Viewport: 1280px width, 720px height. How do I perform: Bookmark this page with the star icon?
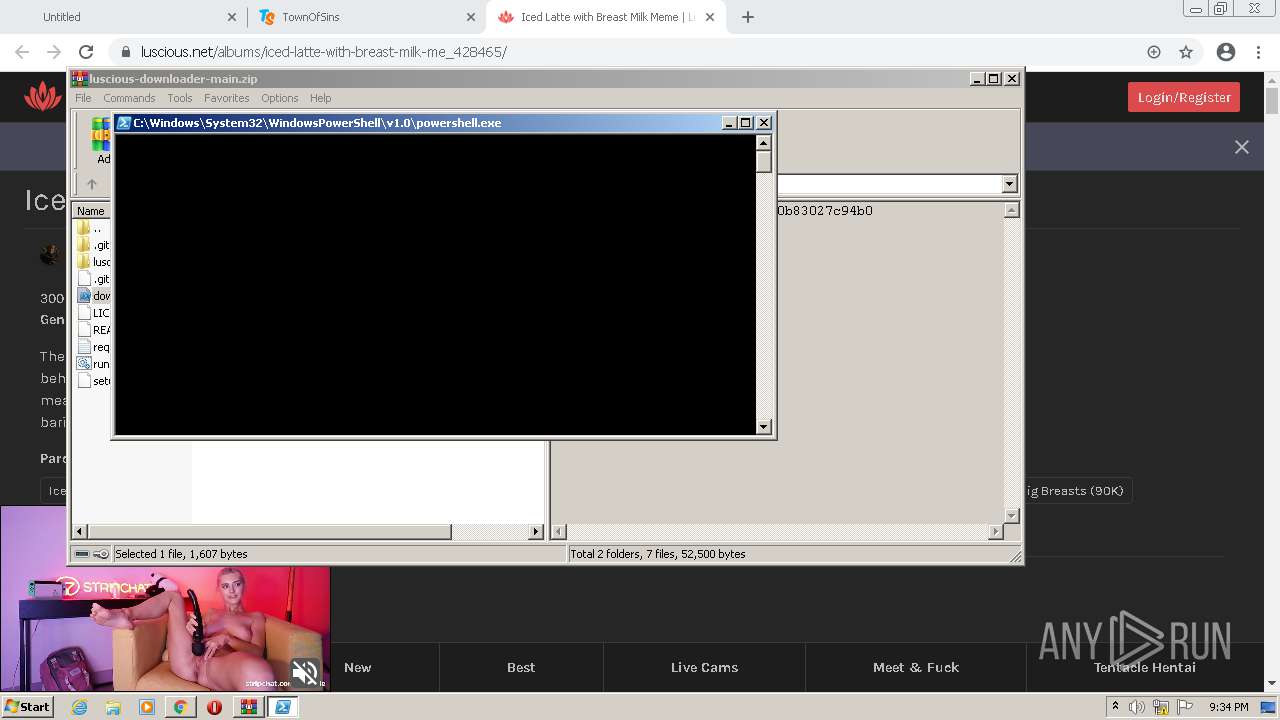tap(1186, 52)
